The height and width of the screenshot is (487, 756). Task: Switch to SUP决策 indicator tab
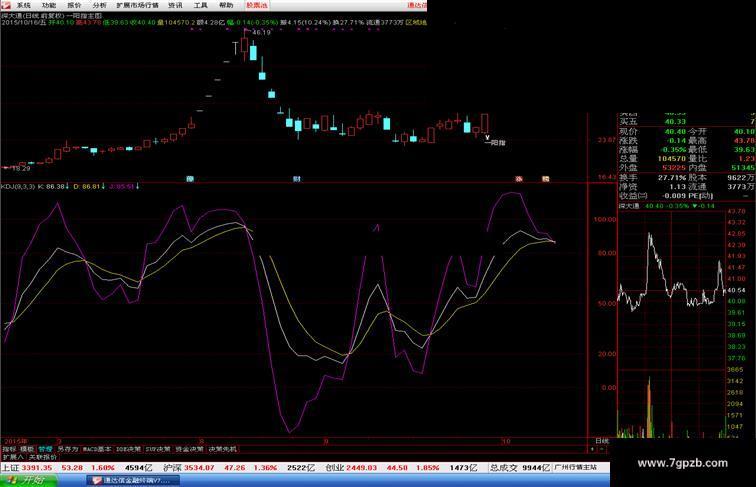(x=158, y=449)
